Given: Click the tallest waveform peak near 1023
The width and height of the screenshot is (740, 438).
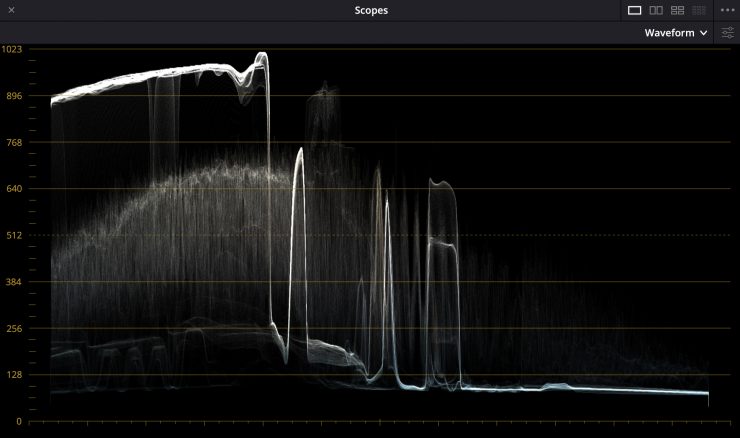Looking at the screenshot, I should click(x=262, y=54).
